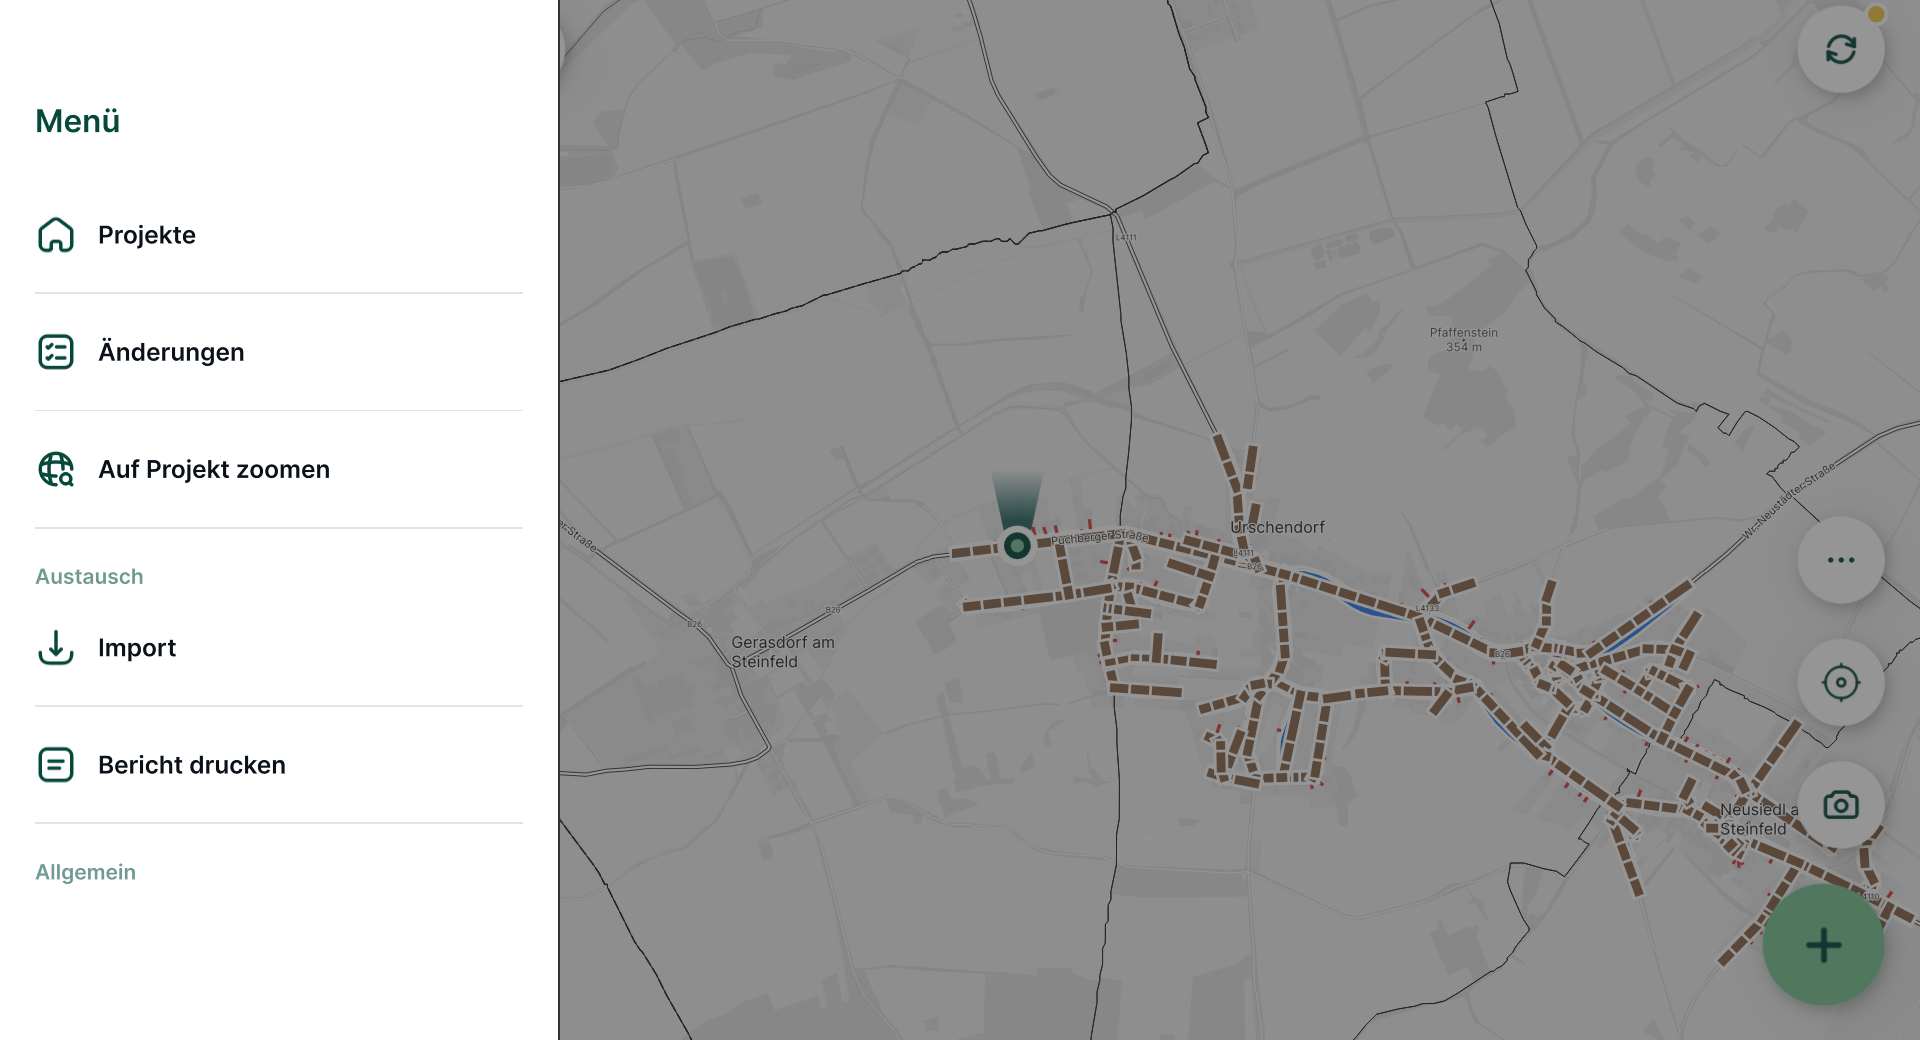Open the Projekte menu entry
1920x1040 pixels.
(279, 235)
